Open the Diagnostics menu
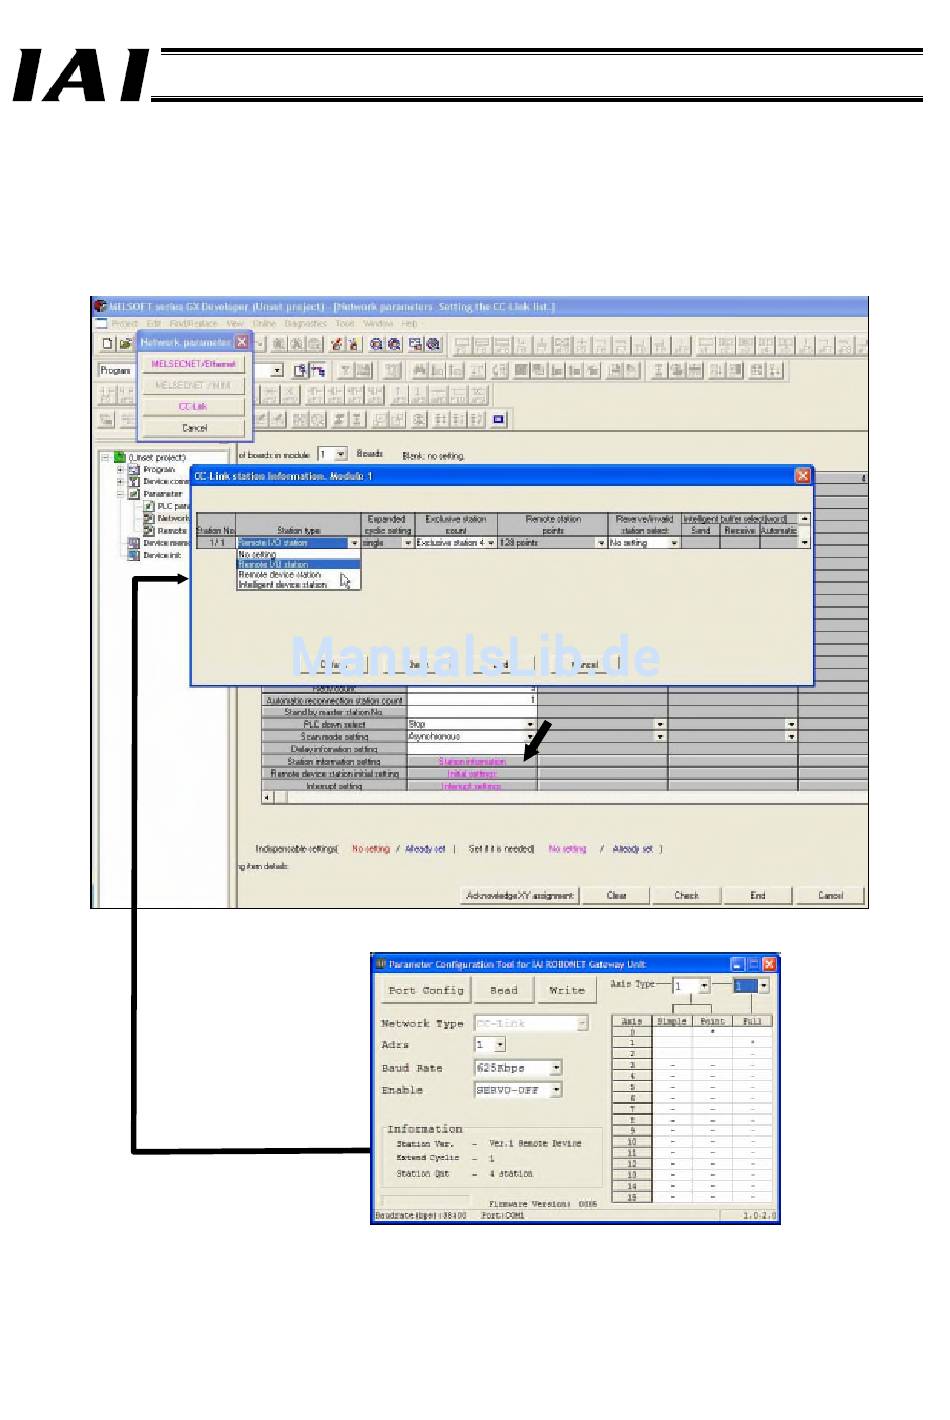The width and height of the screenshot is (950, 1420). [306, 323]
